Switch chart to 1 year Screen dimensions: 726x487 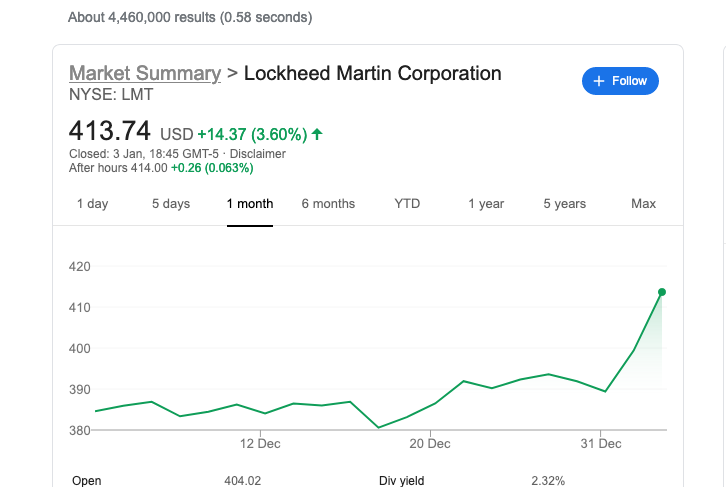click(486, 204)
